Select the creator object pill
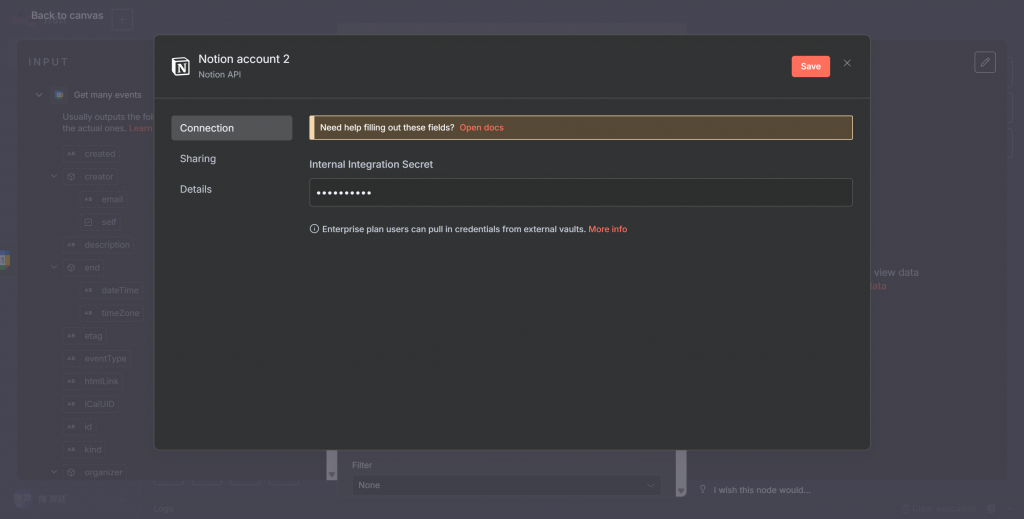1024x519 pixels. (x=91, y=177)
